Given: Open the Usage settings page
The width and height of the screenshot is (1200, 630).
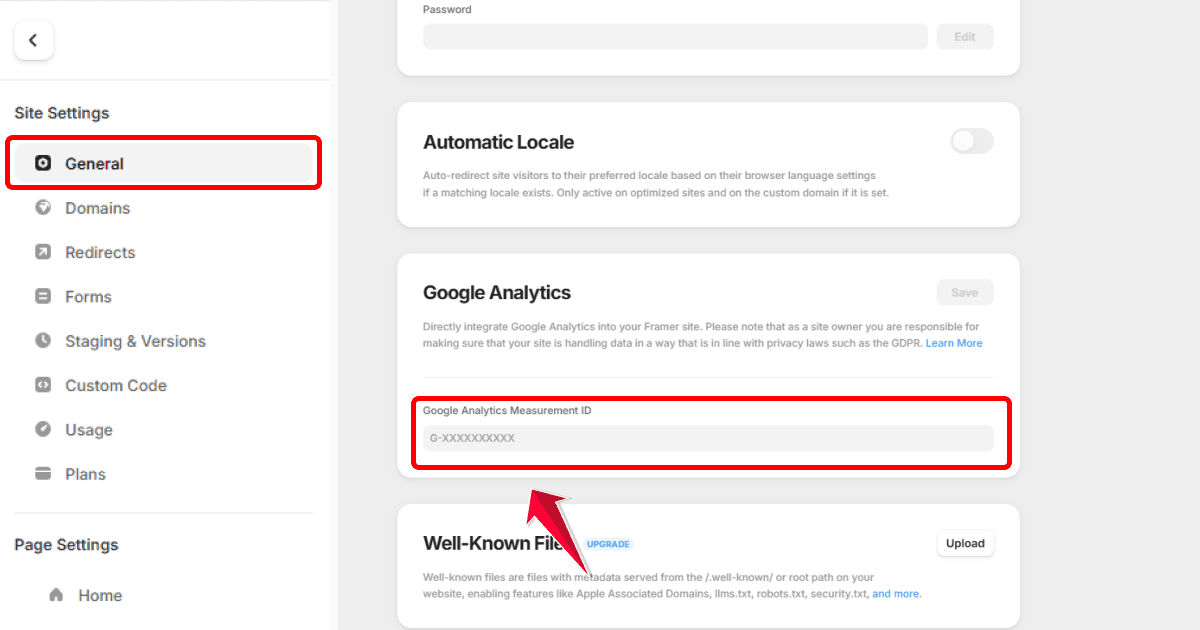Looking at the screenshot, I should (x=88, y=429).
